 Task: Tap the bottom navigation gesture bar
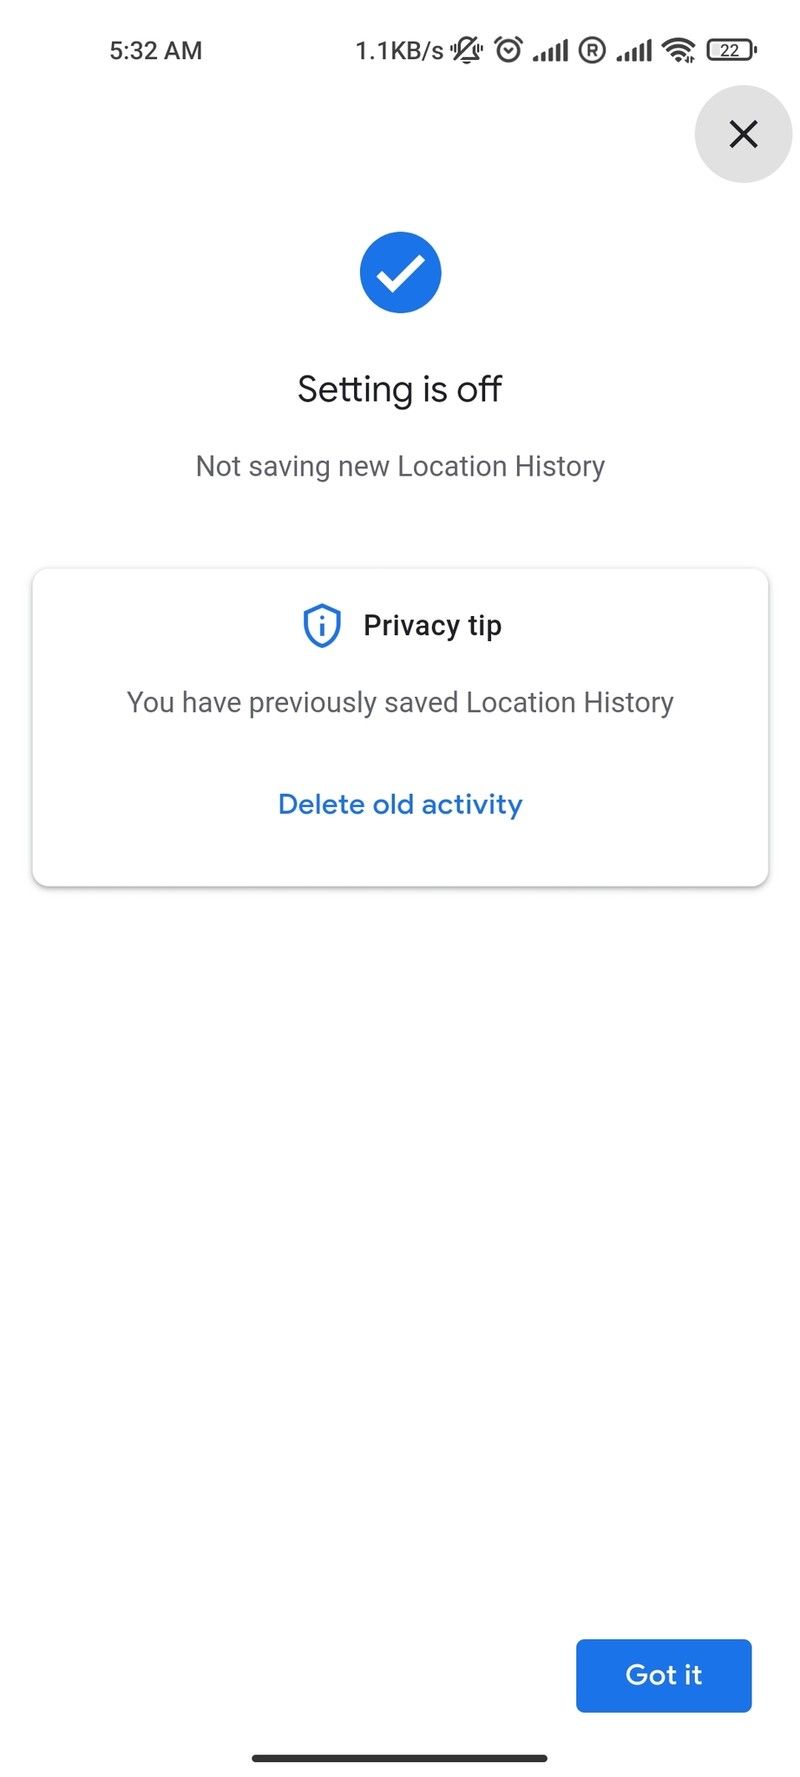(x=400, y=1758)
